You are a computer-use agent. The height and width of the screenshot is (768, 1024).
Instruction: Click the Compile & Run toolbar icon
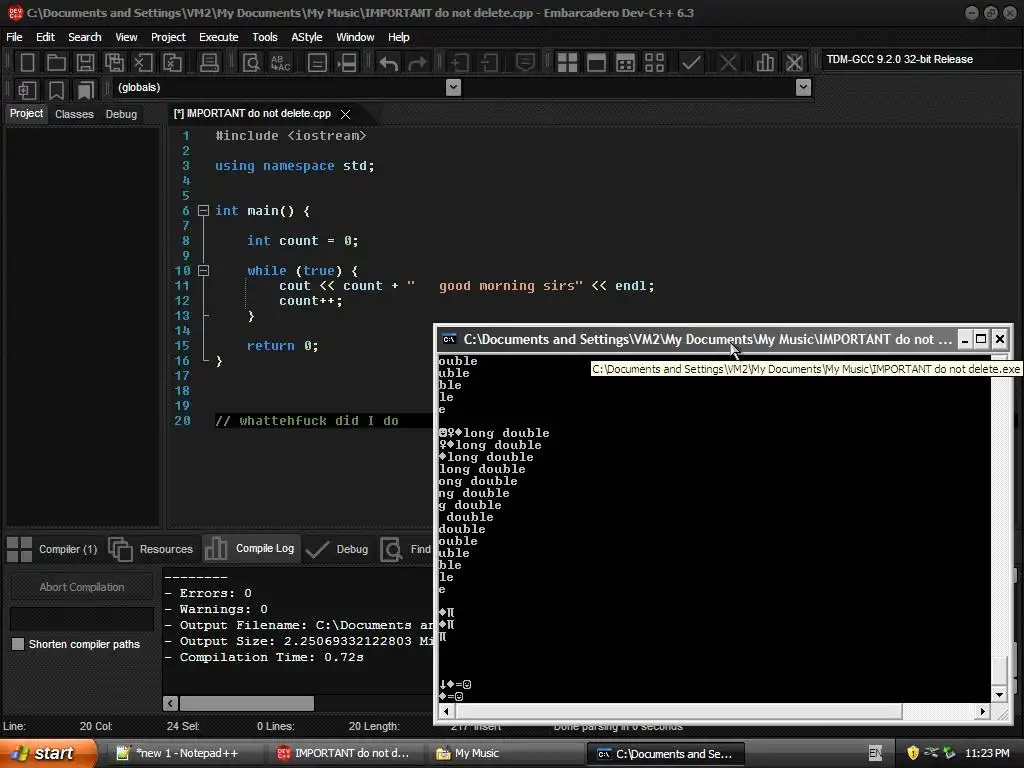coord(625,63)
